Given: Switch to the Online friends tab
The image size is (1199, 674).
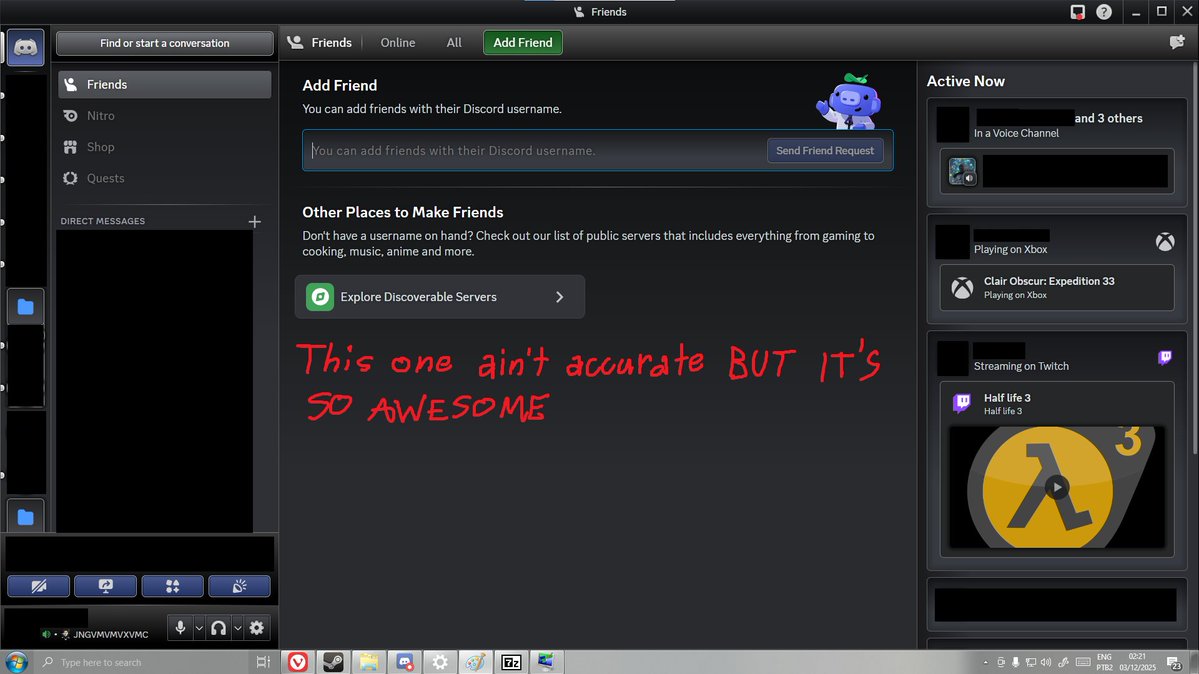Looking at the screenshot, I should pos(398,43).
